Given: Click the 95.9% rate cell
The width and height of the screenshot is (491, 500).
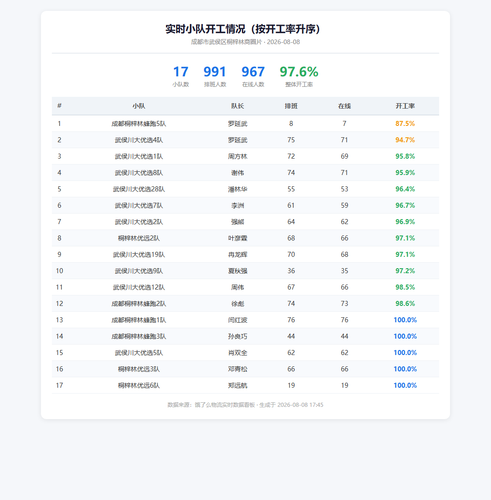Looking at the screenshot, I should [405, 173].
